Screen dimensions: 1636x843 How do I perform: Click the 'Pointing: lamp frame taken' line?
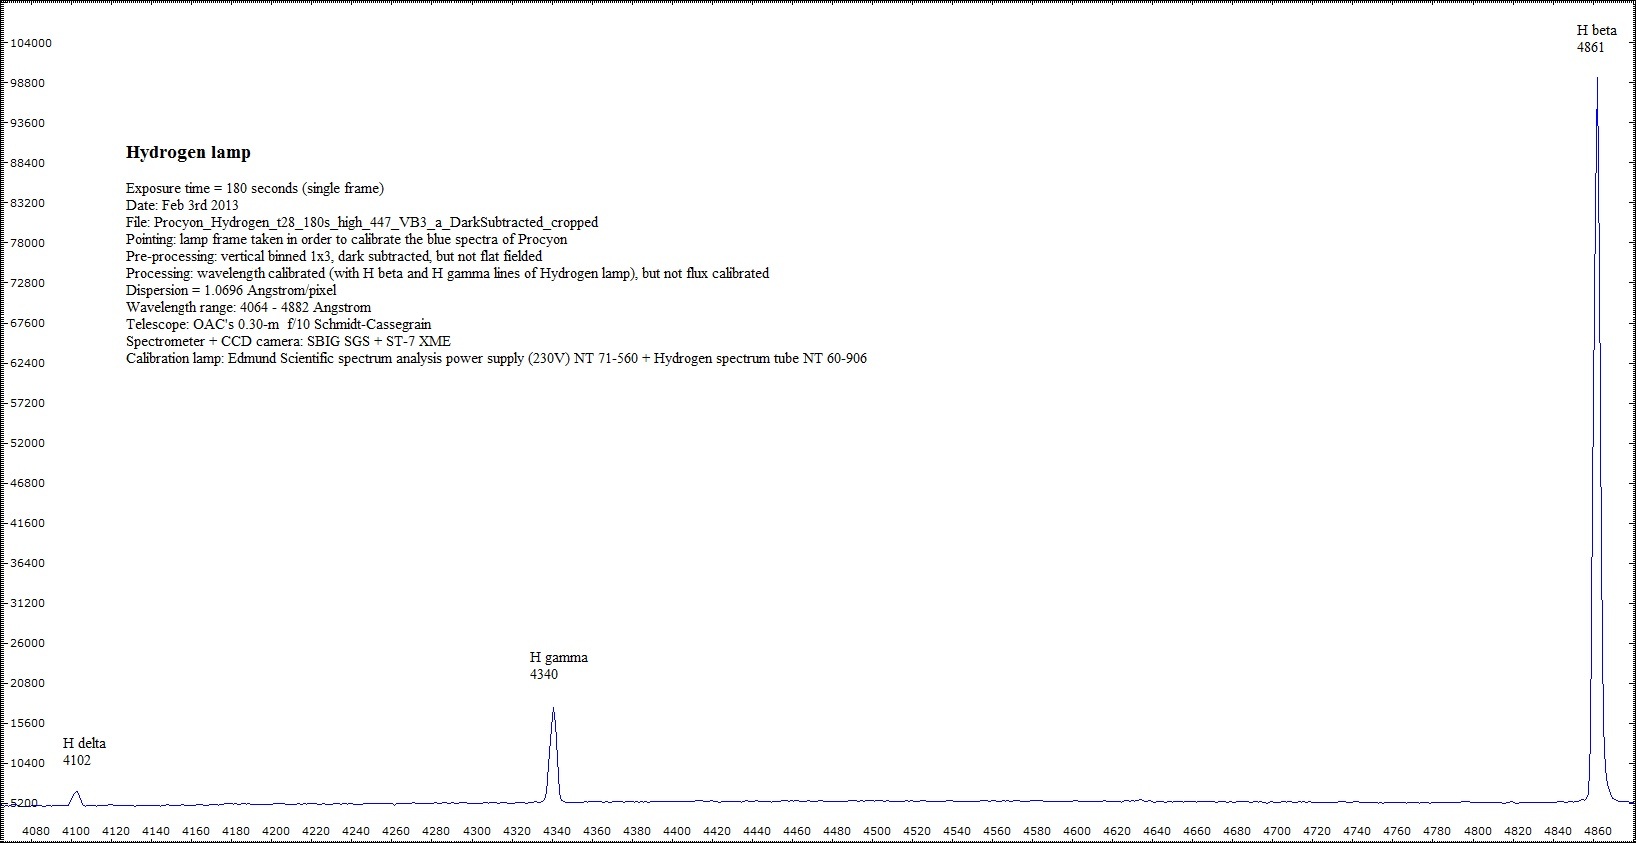(x=346, y=239)
